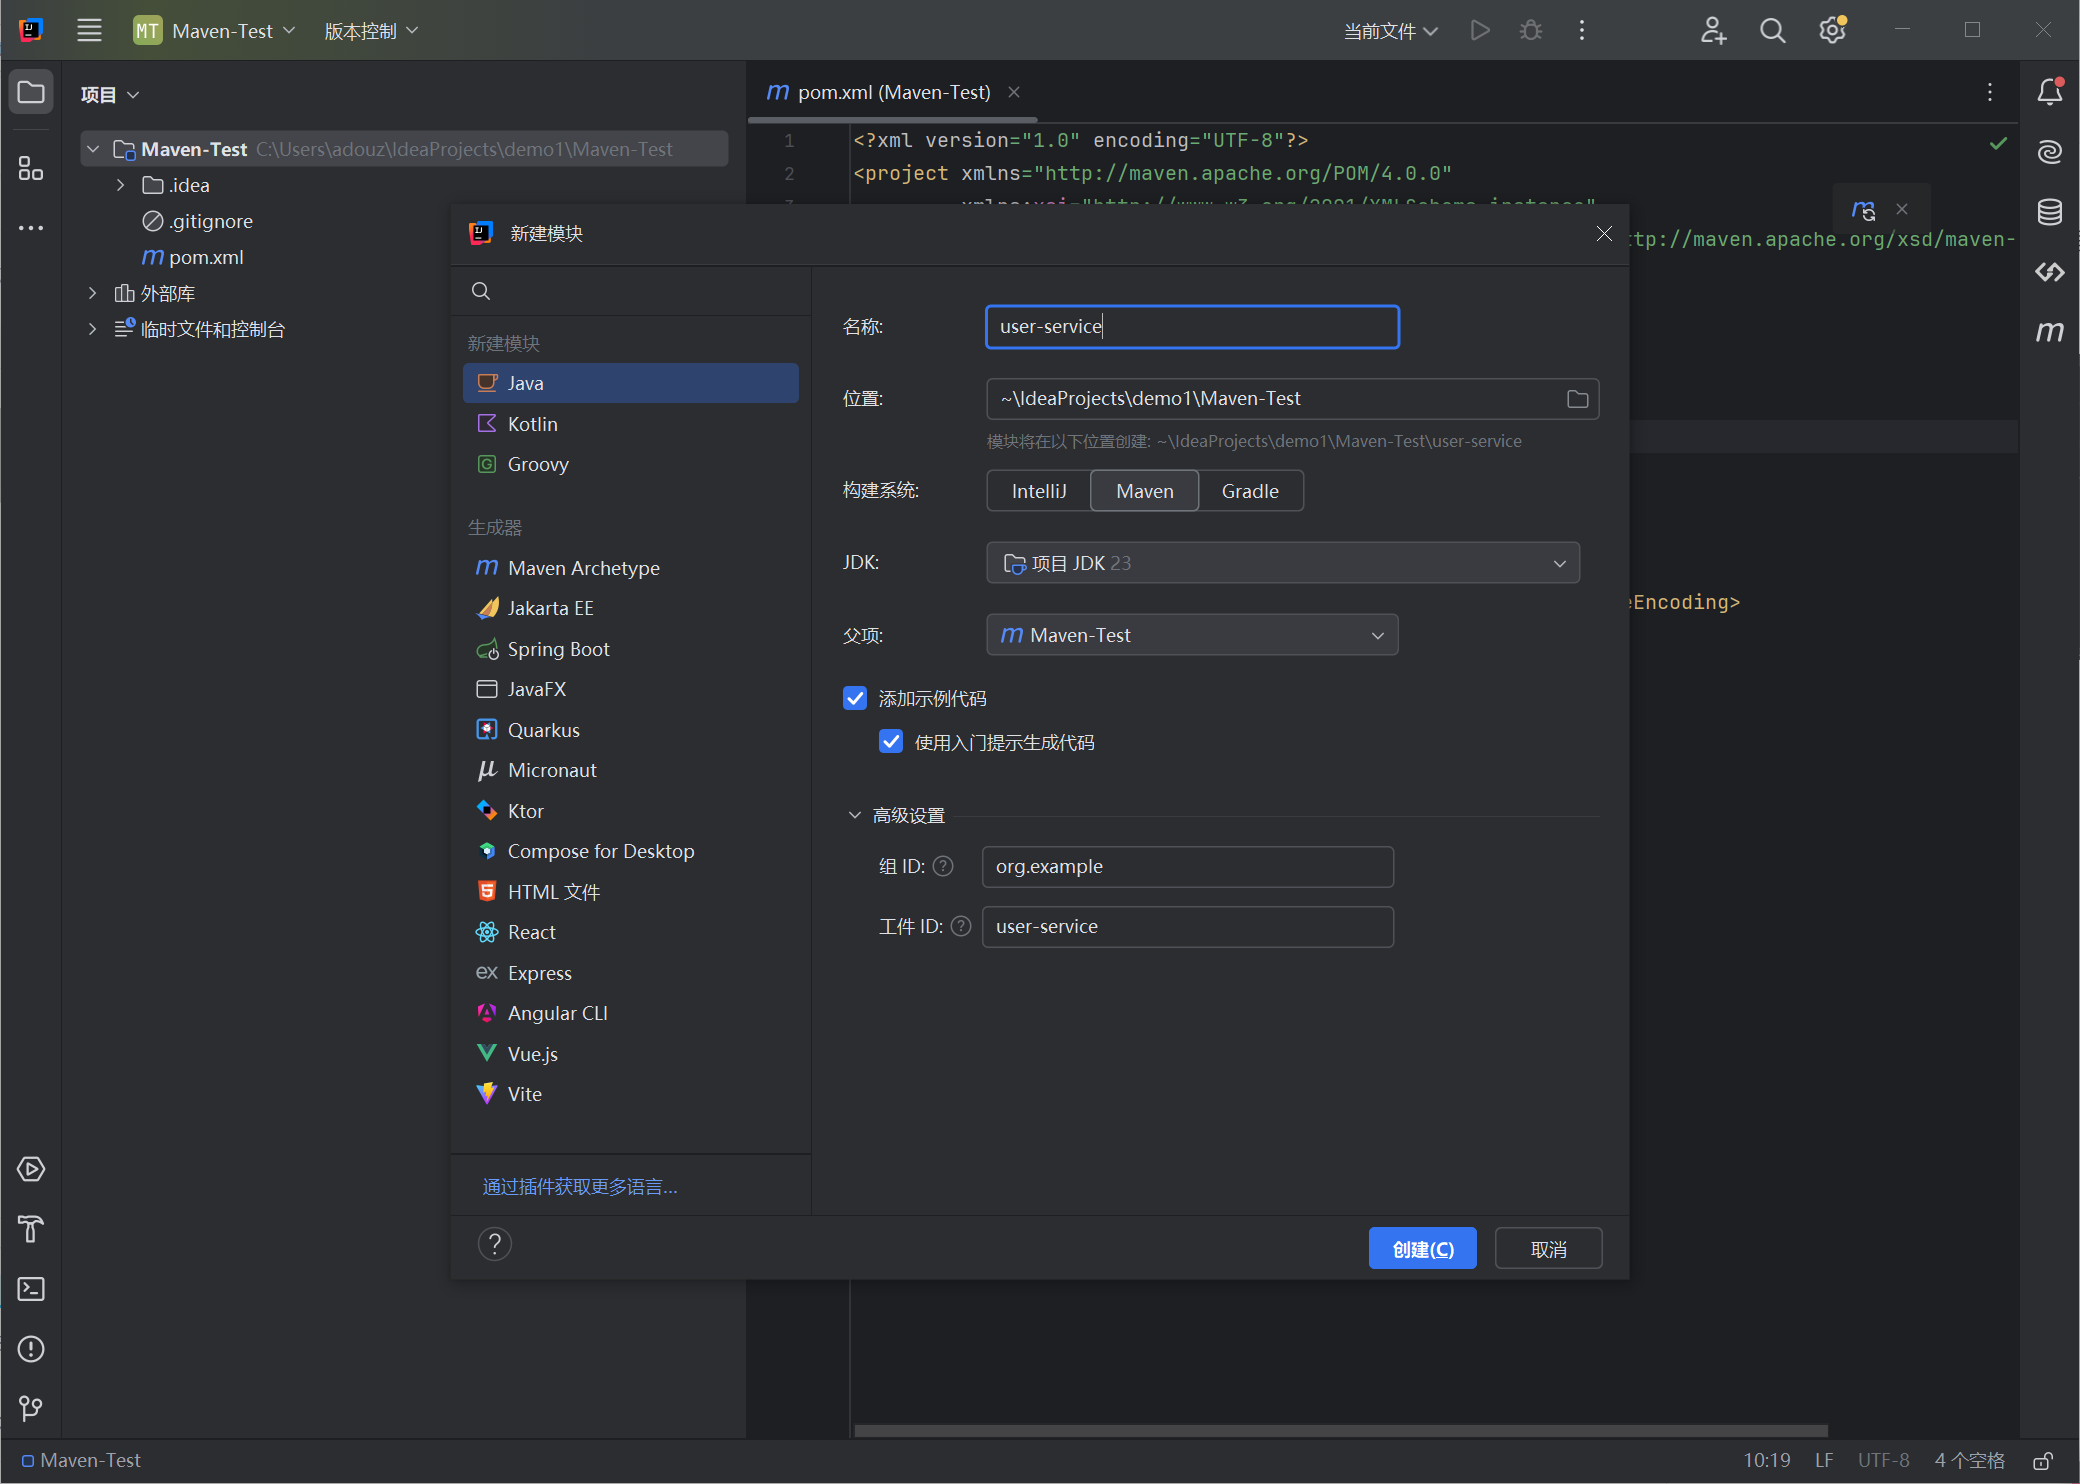Open the Structure tool window icon
The height and width of the screenshot is (1484, 2080).
click(31, 168)
